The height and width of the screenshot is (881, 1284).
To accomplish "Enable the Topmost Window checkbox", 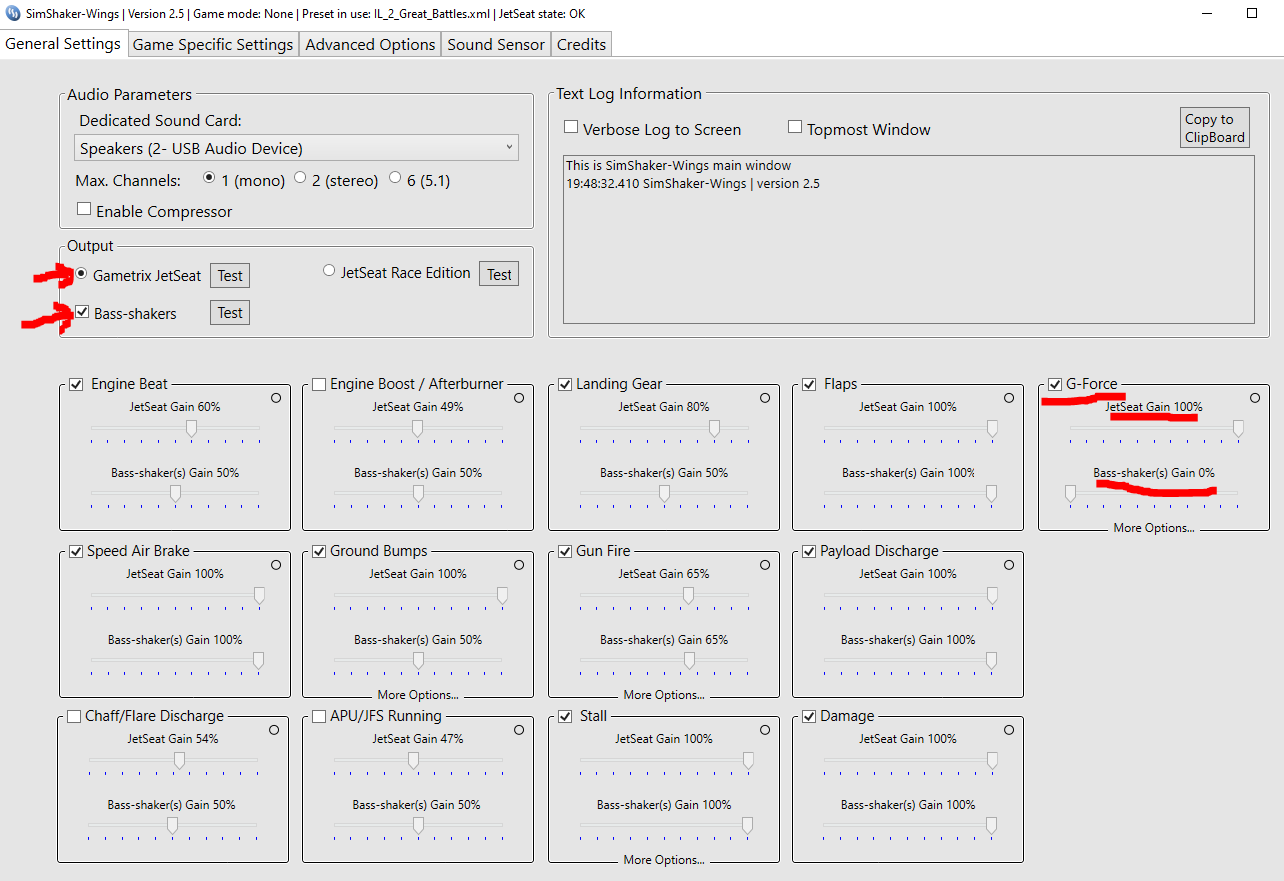I will point(795,127).
